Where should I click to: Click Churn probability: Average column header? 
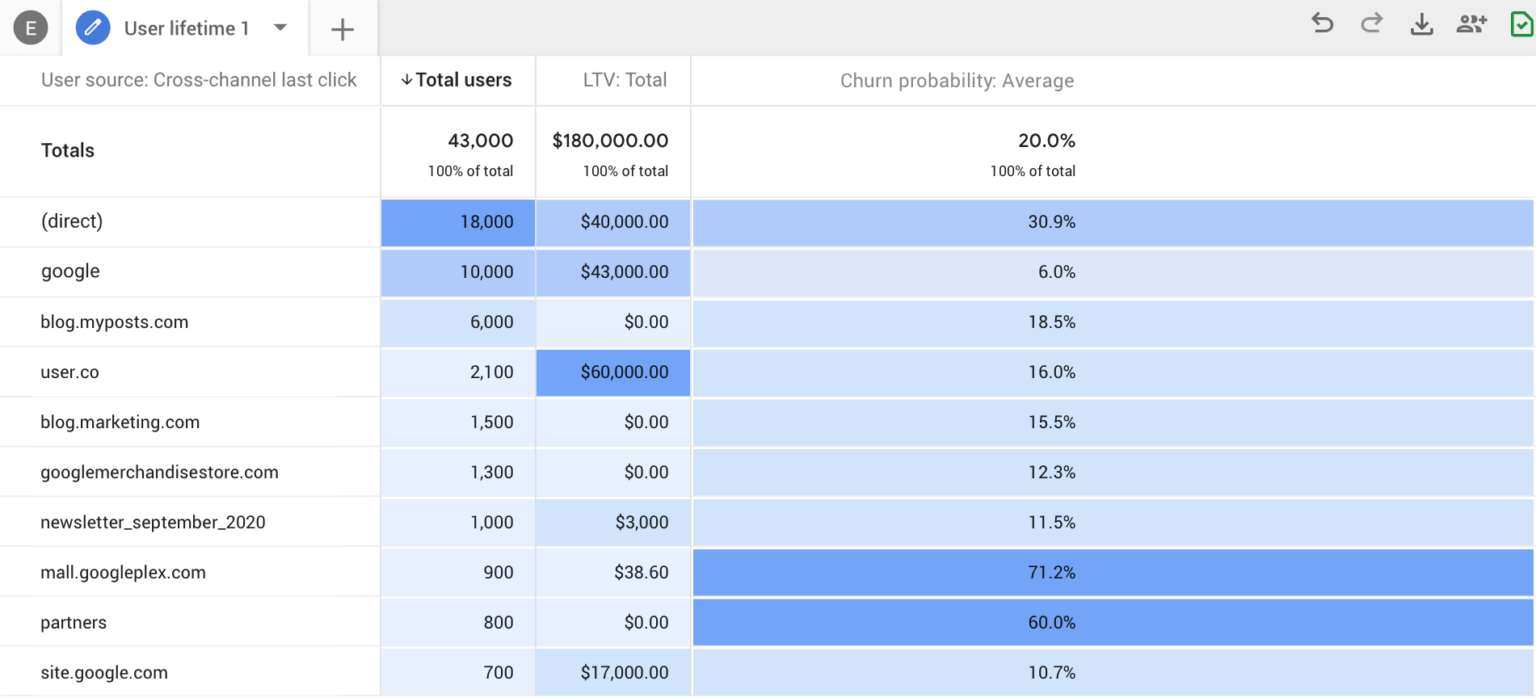957,80
